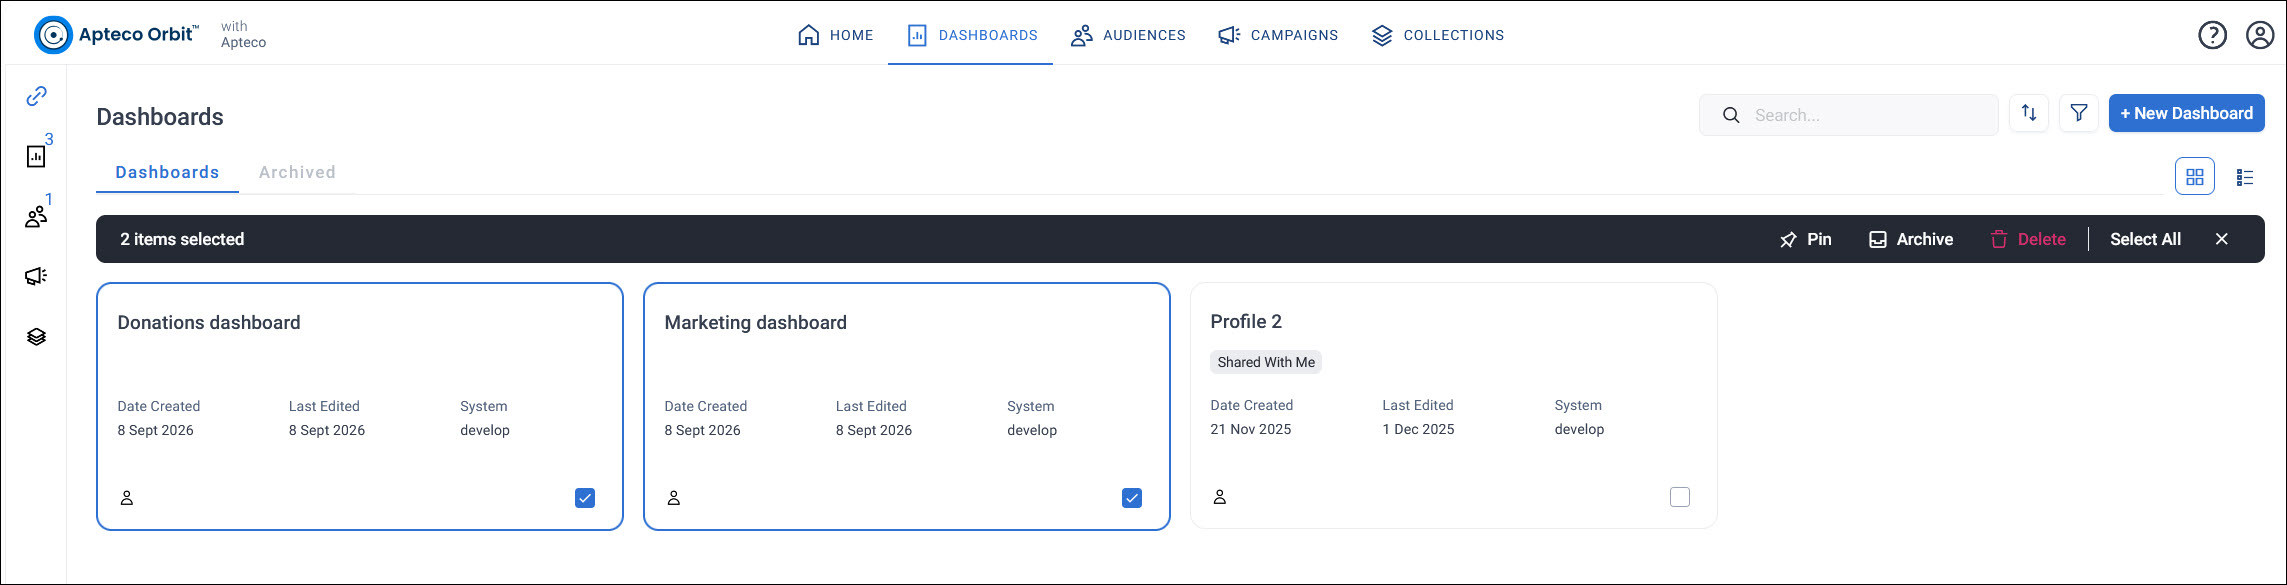This screenshot has width=2287, height=585.
Task: Switch to grid card view
Action: 2195,177
